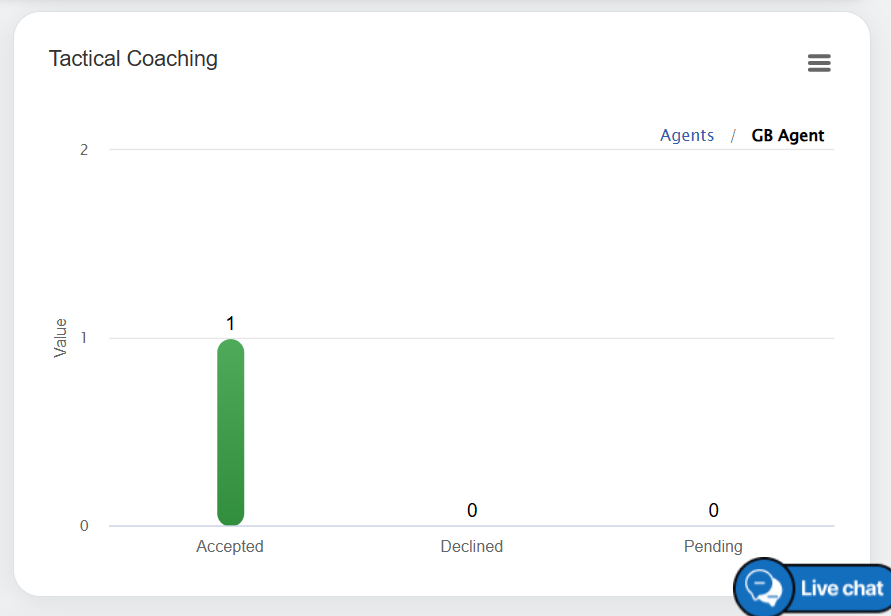
Task: Click the Live chat speech bubble icon
Action: pyautogui.click(x=765, y=587)
